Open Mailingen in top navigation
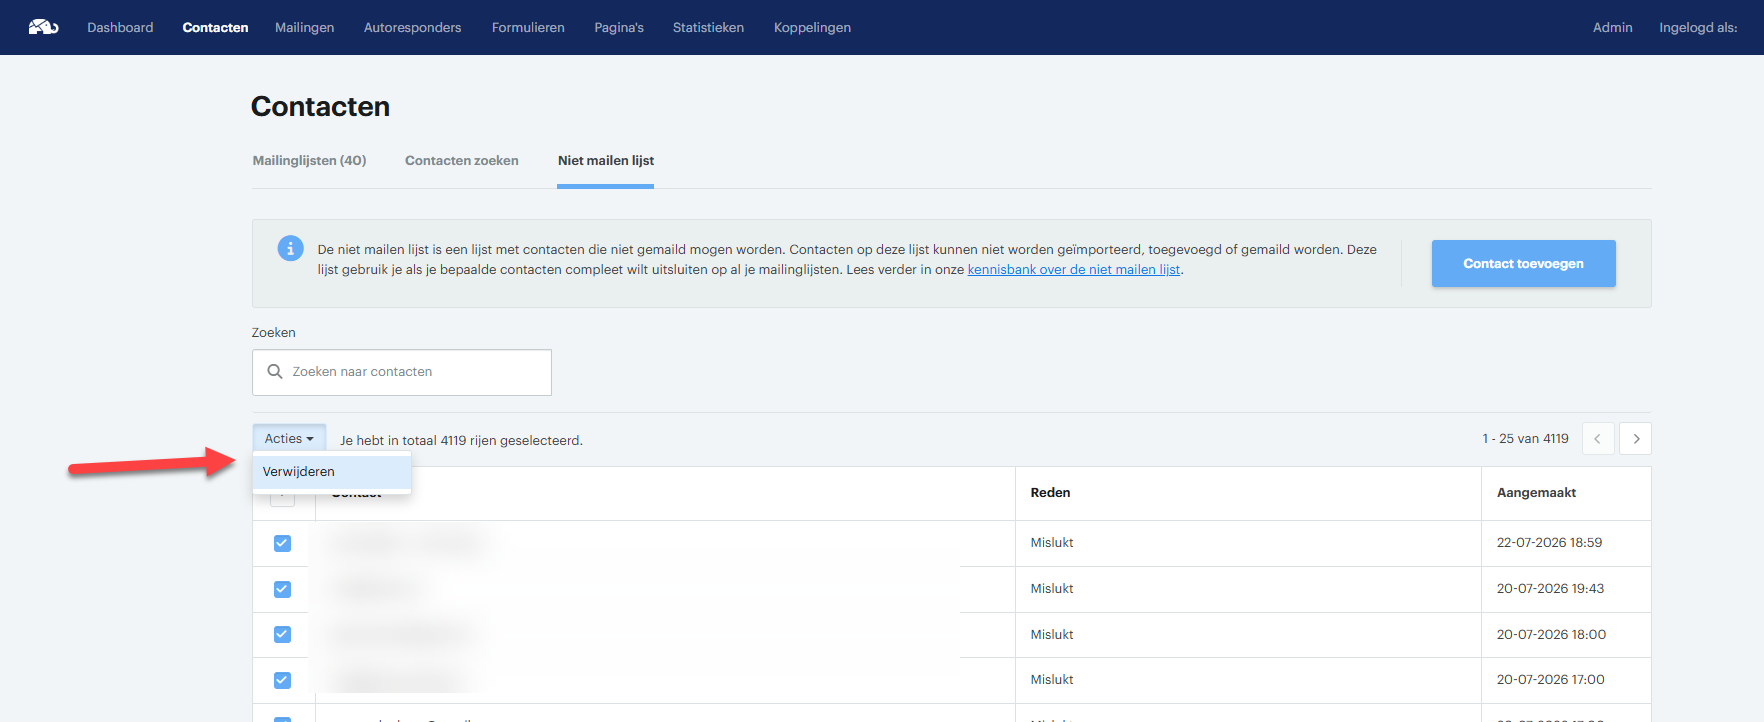Viewport: 1764px width, 722px height. click(x=305, y=27)
